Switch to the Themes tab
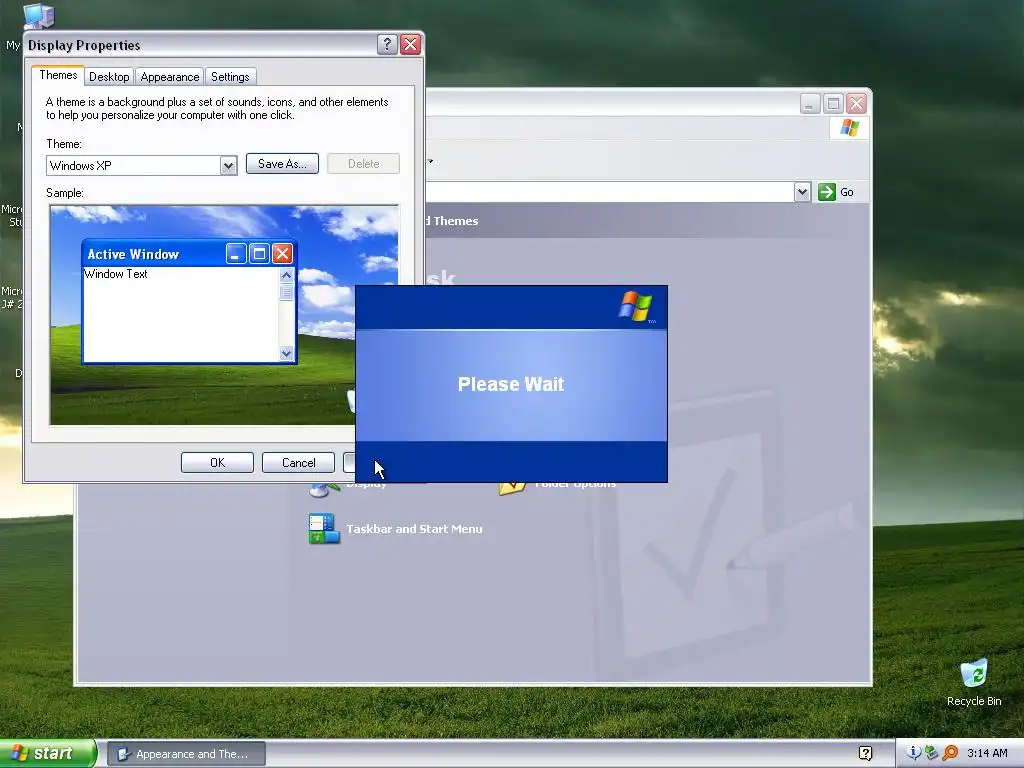The image size is (1024, 768). click(58, 75)
